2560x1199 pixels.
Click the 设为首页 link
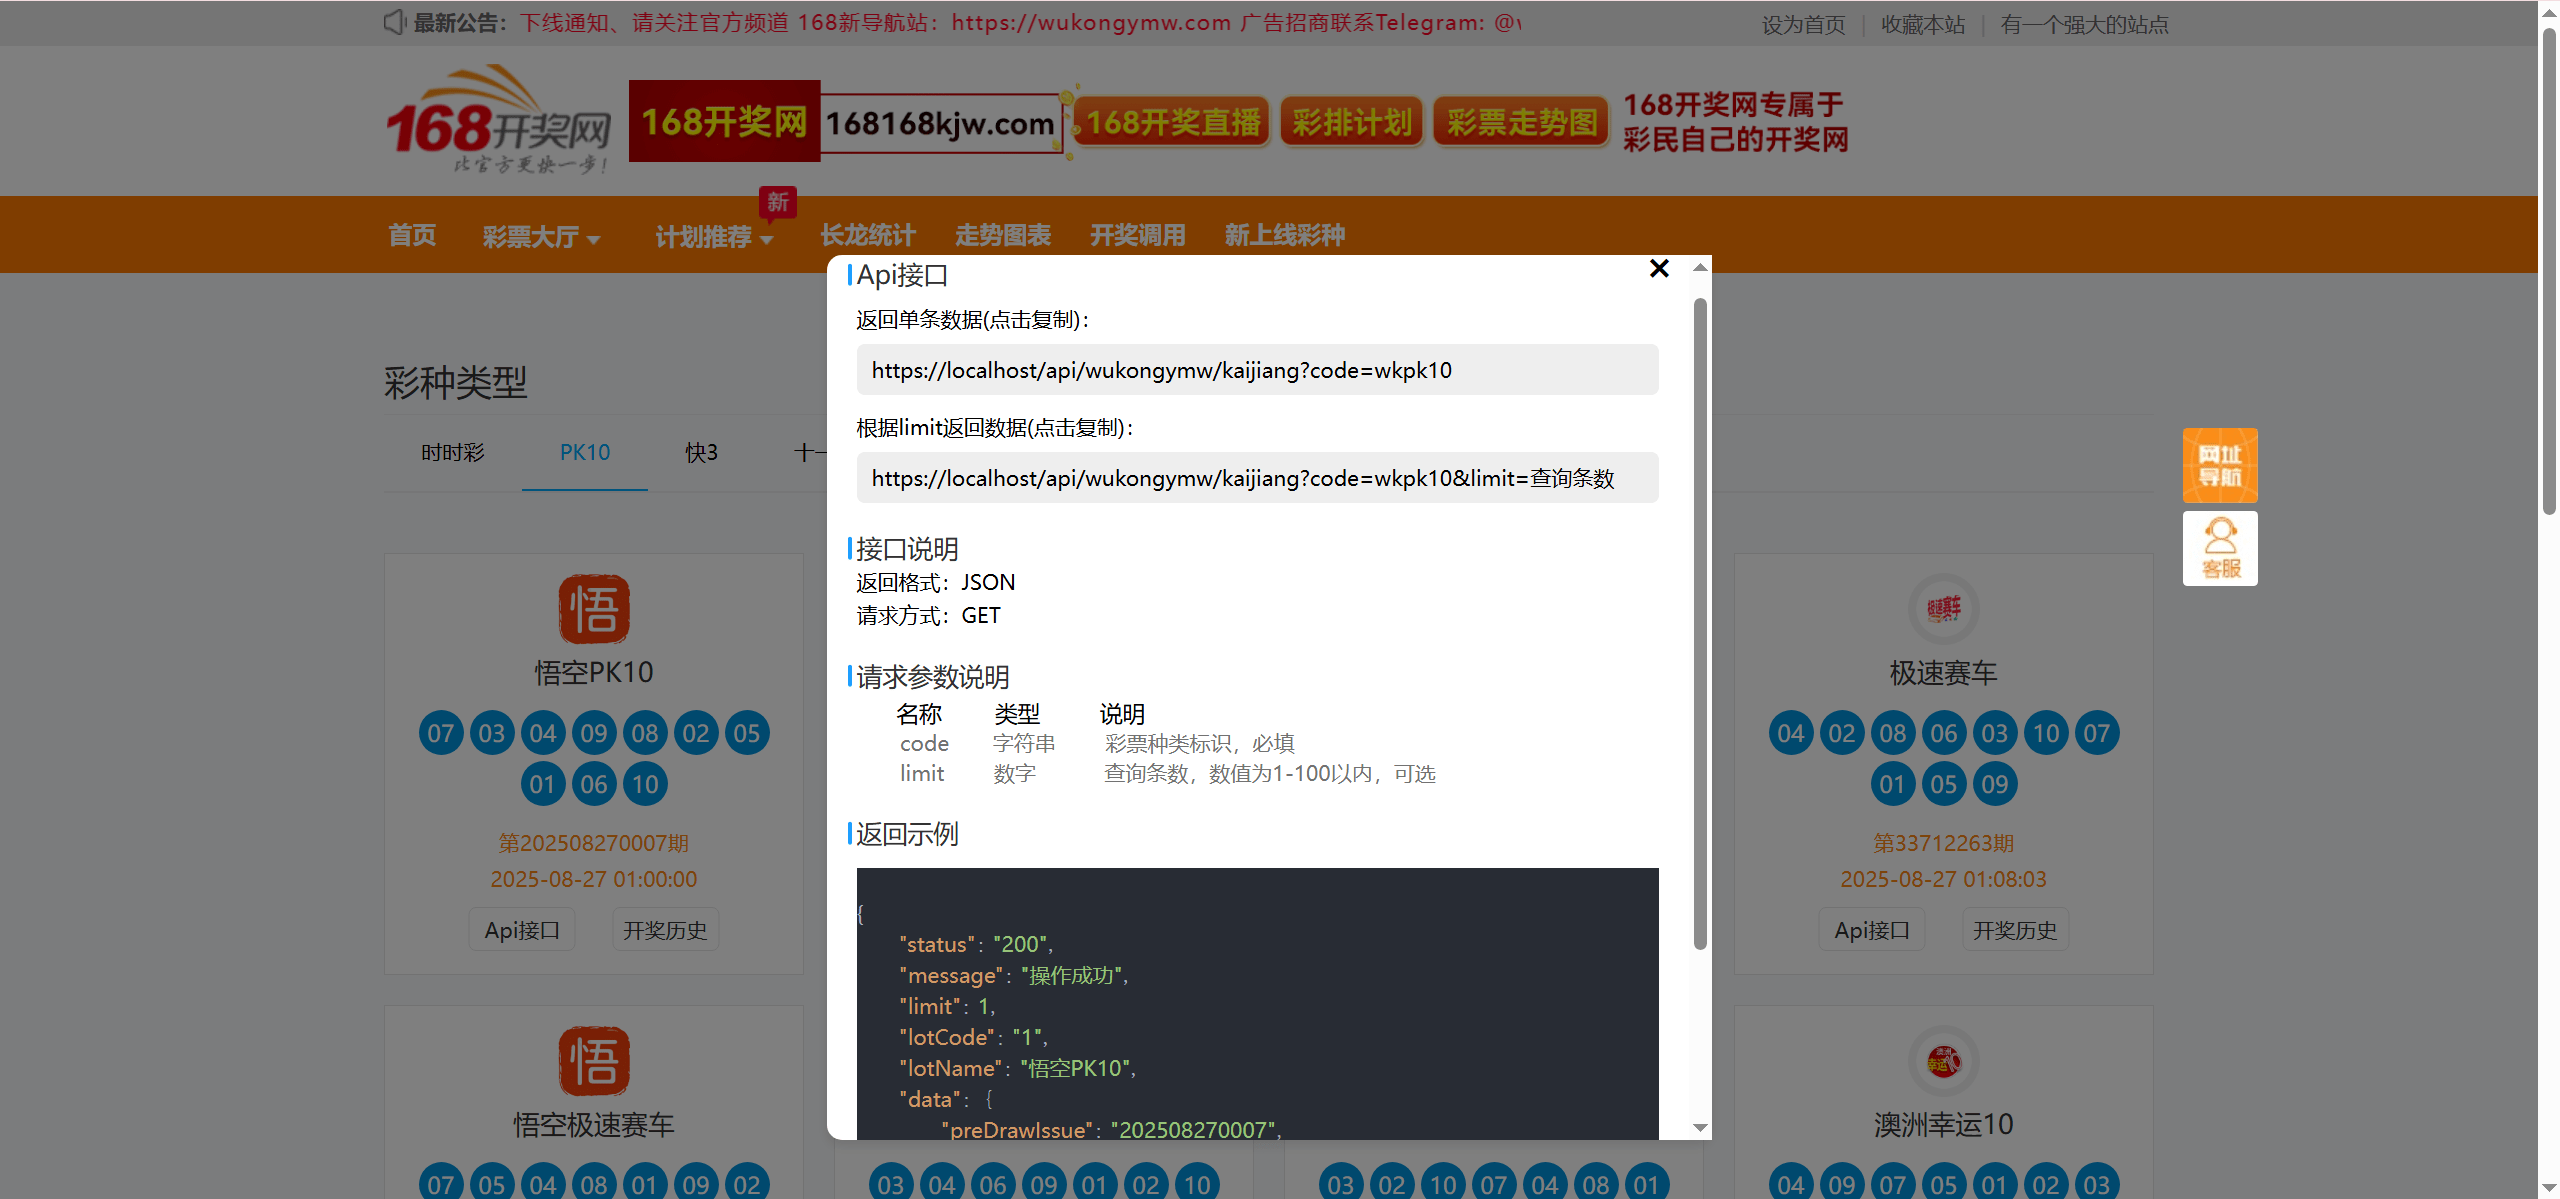(x=1803, y=24)
